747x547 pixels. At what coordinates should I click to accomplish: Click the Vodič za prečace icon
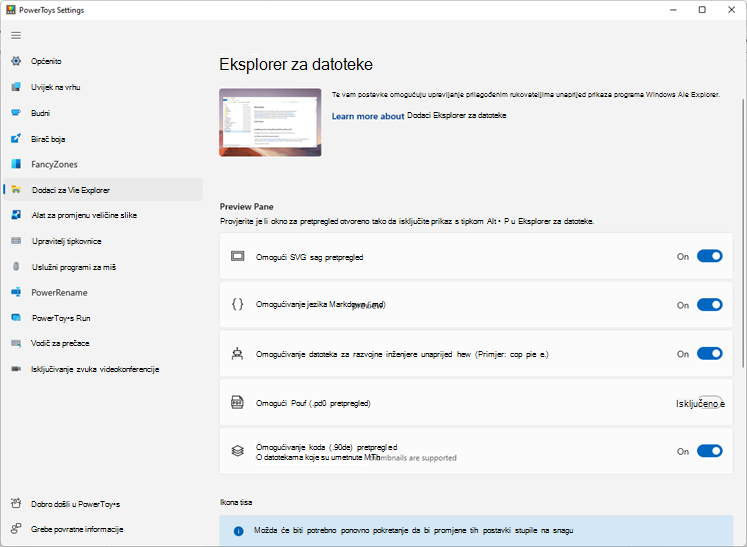tap(16, 343)
